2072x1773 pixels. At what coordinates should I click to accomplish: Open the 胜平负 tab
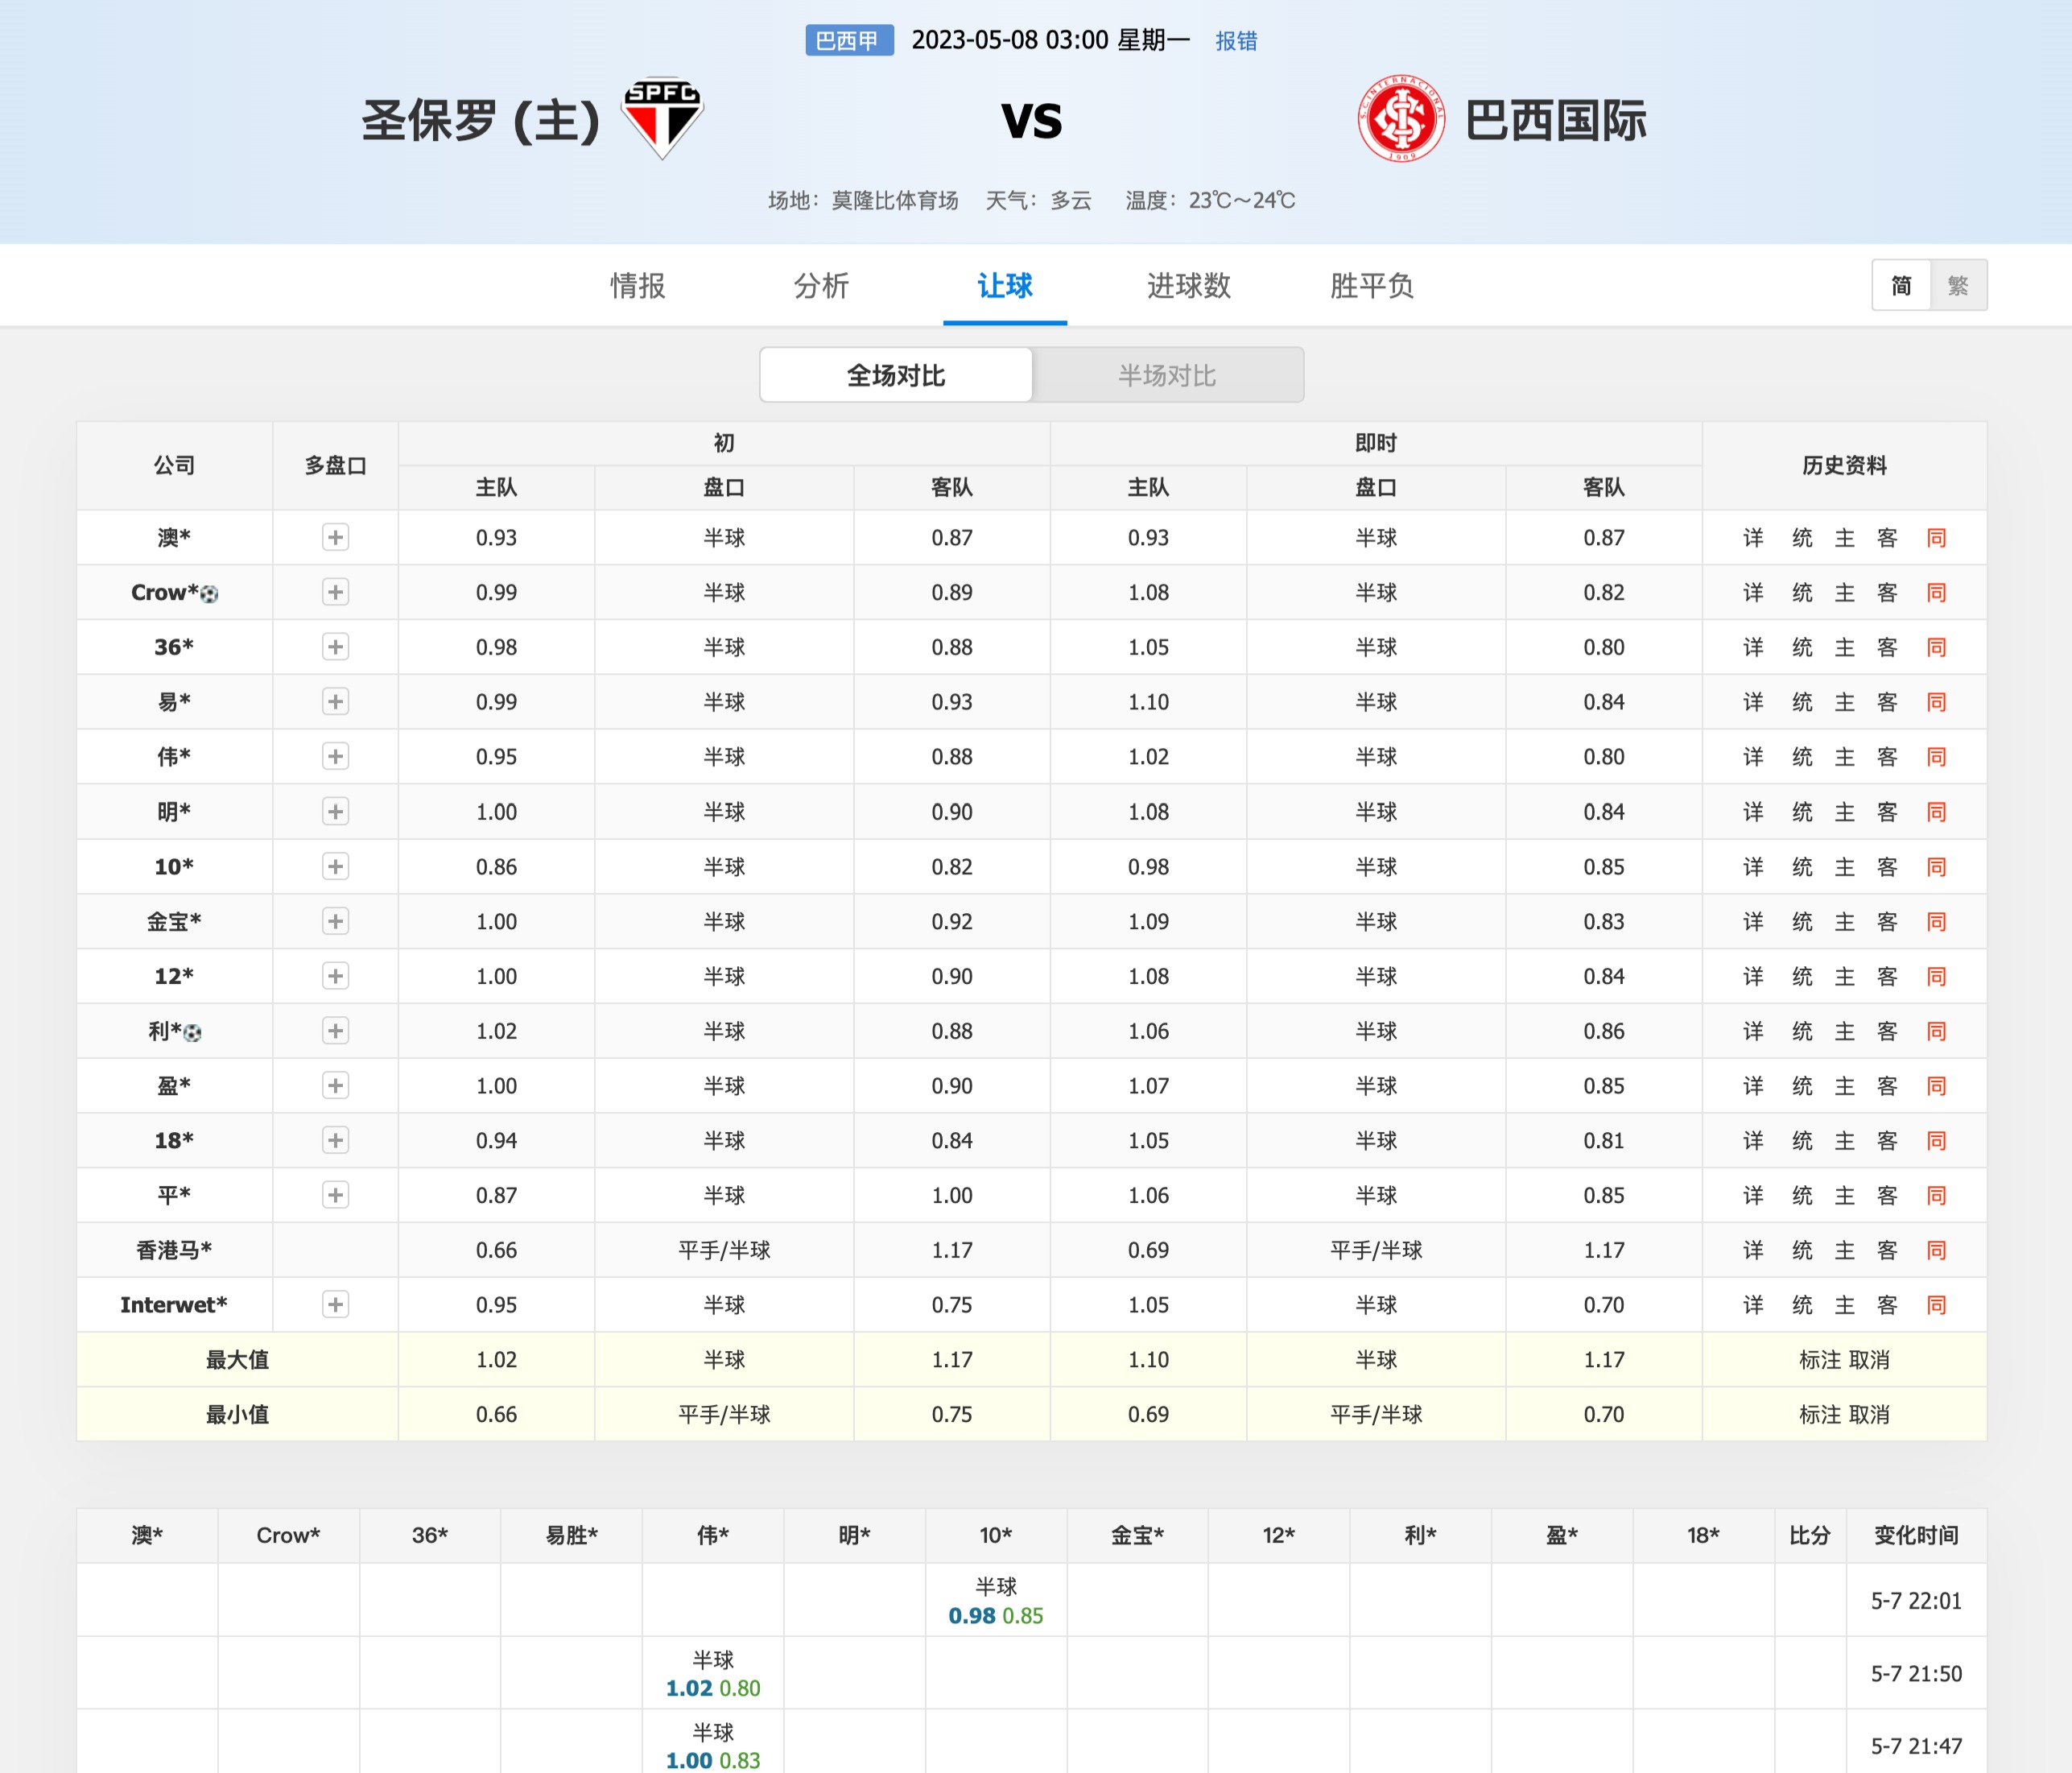(1372, 286)
